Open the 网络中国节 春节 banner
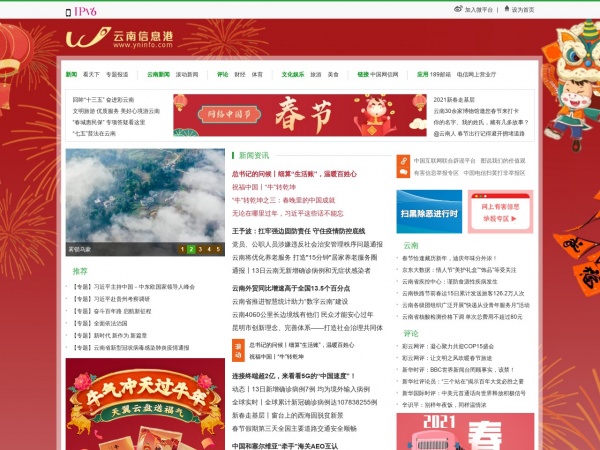Viewport: 600px width, 450px height. pos(300,115)
